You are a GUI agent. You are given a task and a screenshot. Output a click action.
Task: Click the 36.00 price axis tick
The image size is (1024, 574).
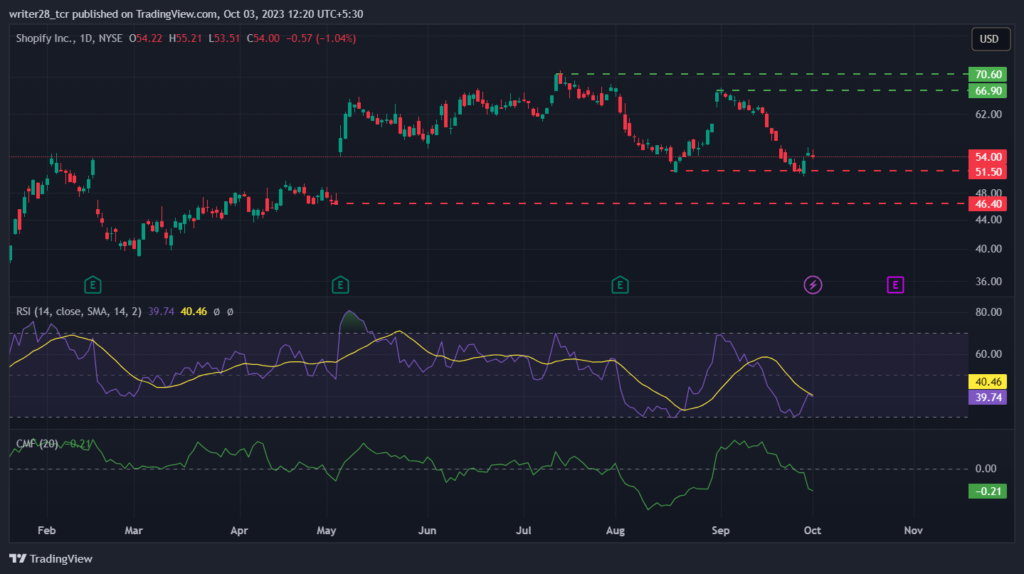(x=988, y=281)
